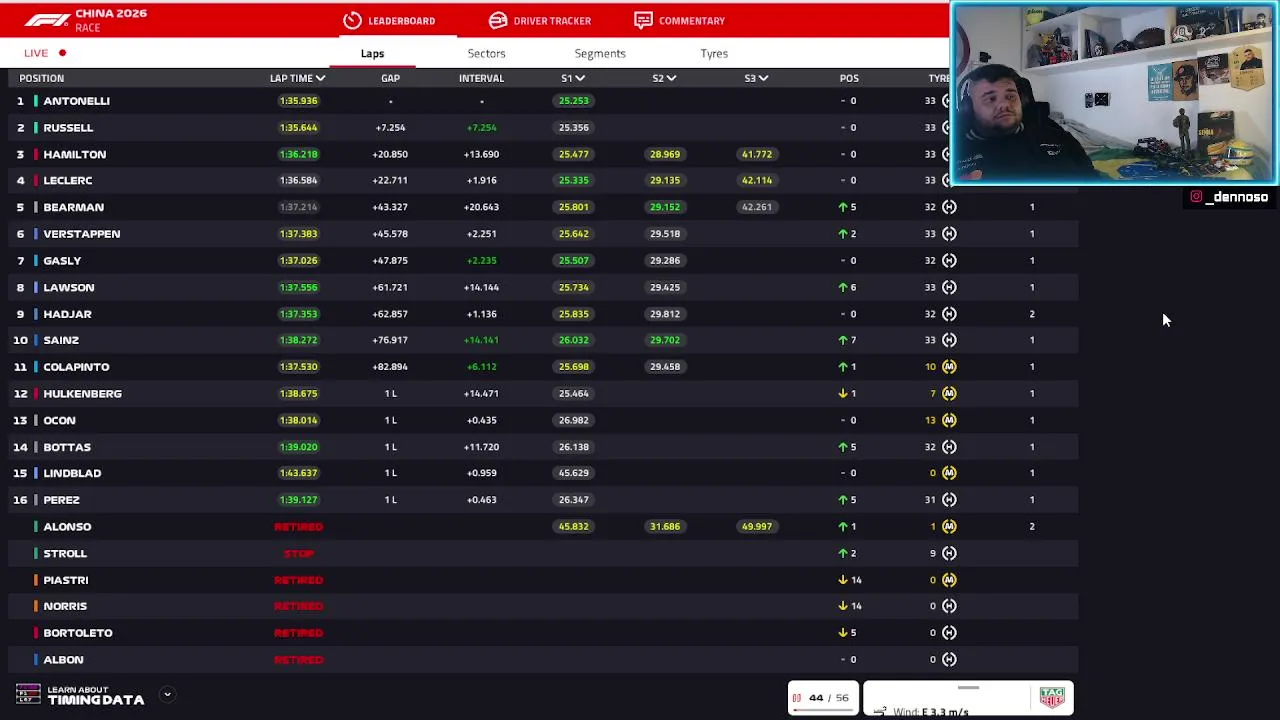Click Hamilton's lap time 1:36.218
Viewport: 1280px width, 720px height.
[x=298, y=154]
